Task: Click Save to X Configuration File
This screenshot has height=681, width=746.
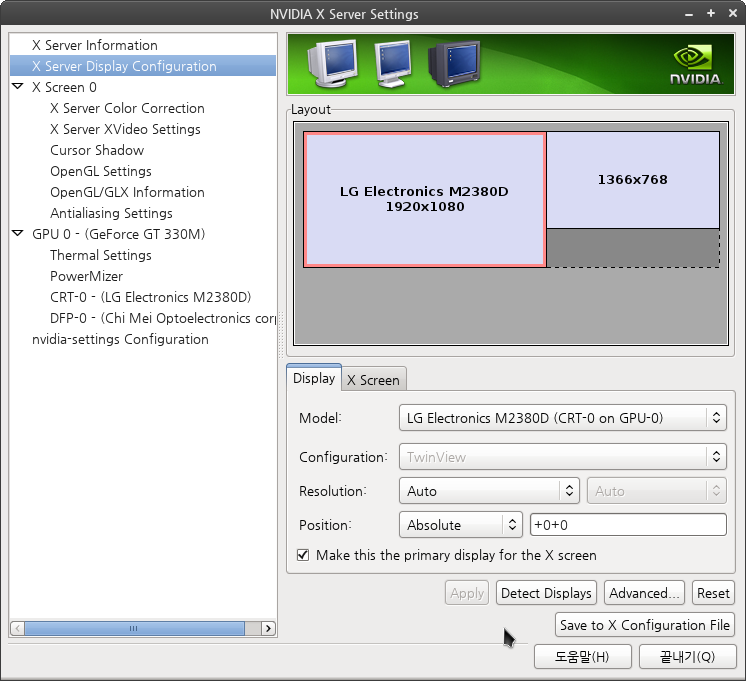Action: tap(645, 625)
